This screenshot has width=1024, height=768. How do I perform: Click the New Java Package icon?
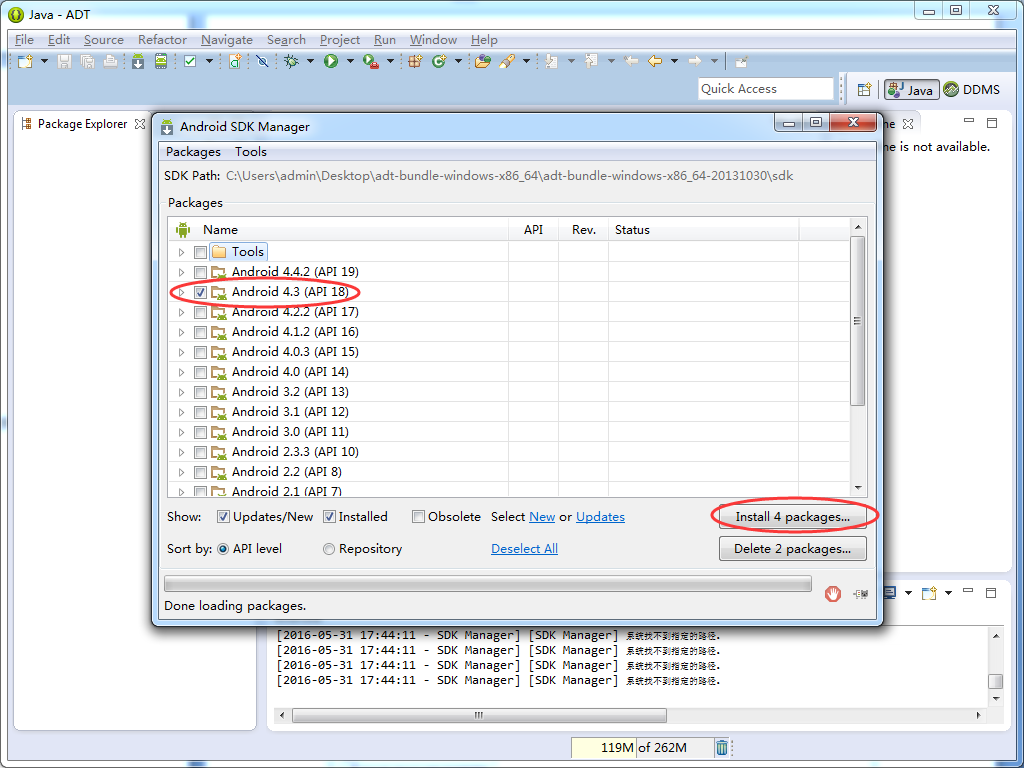415,61
